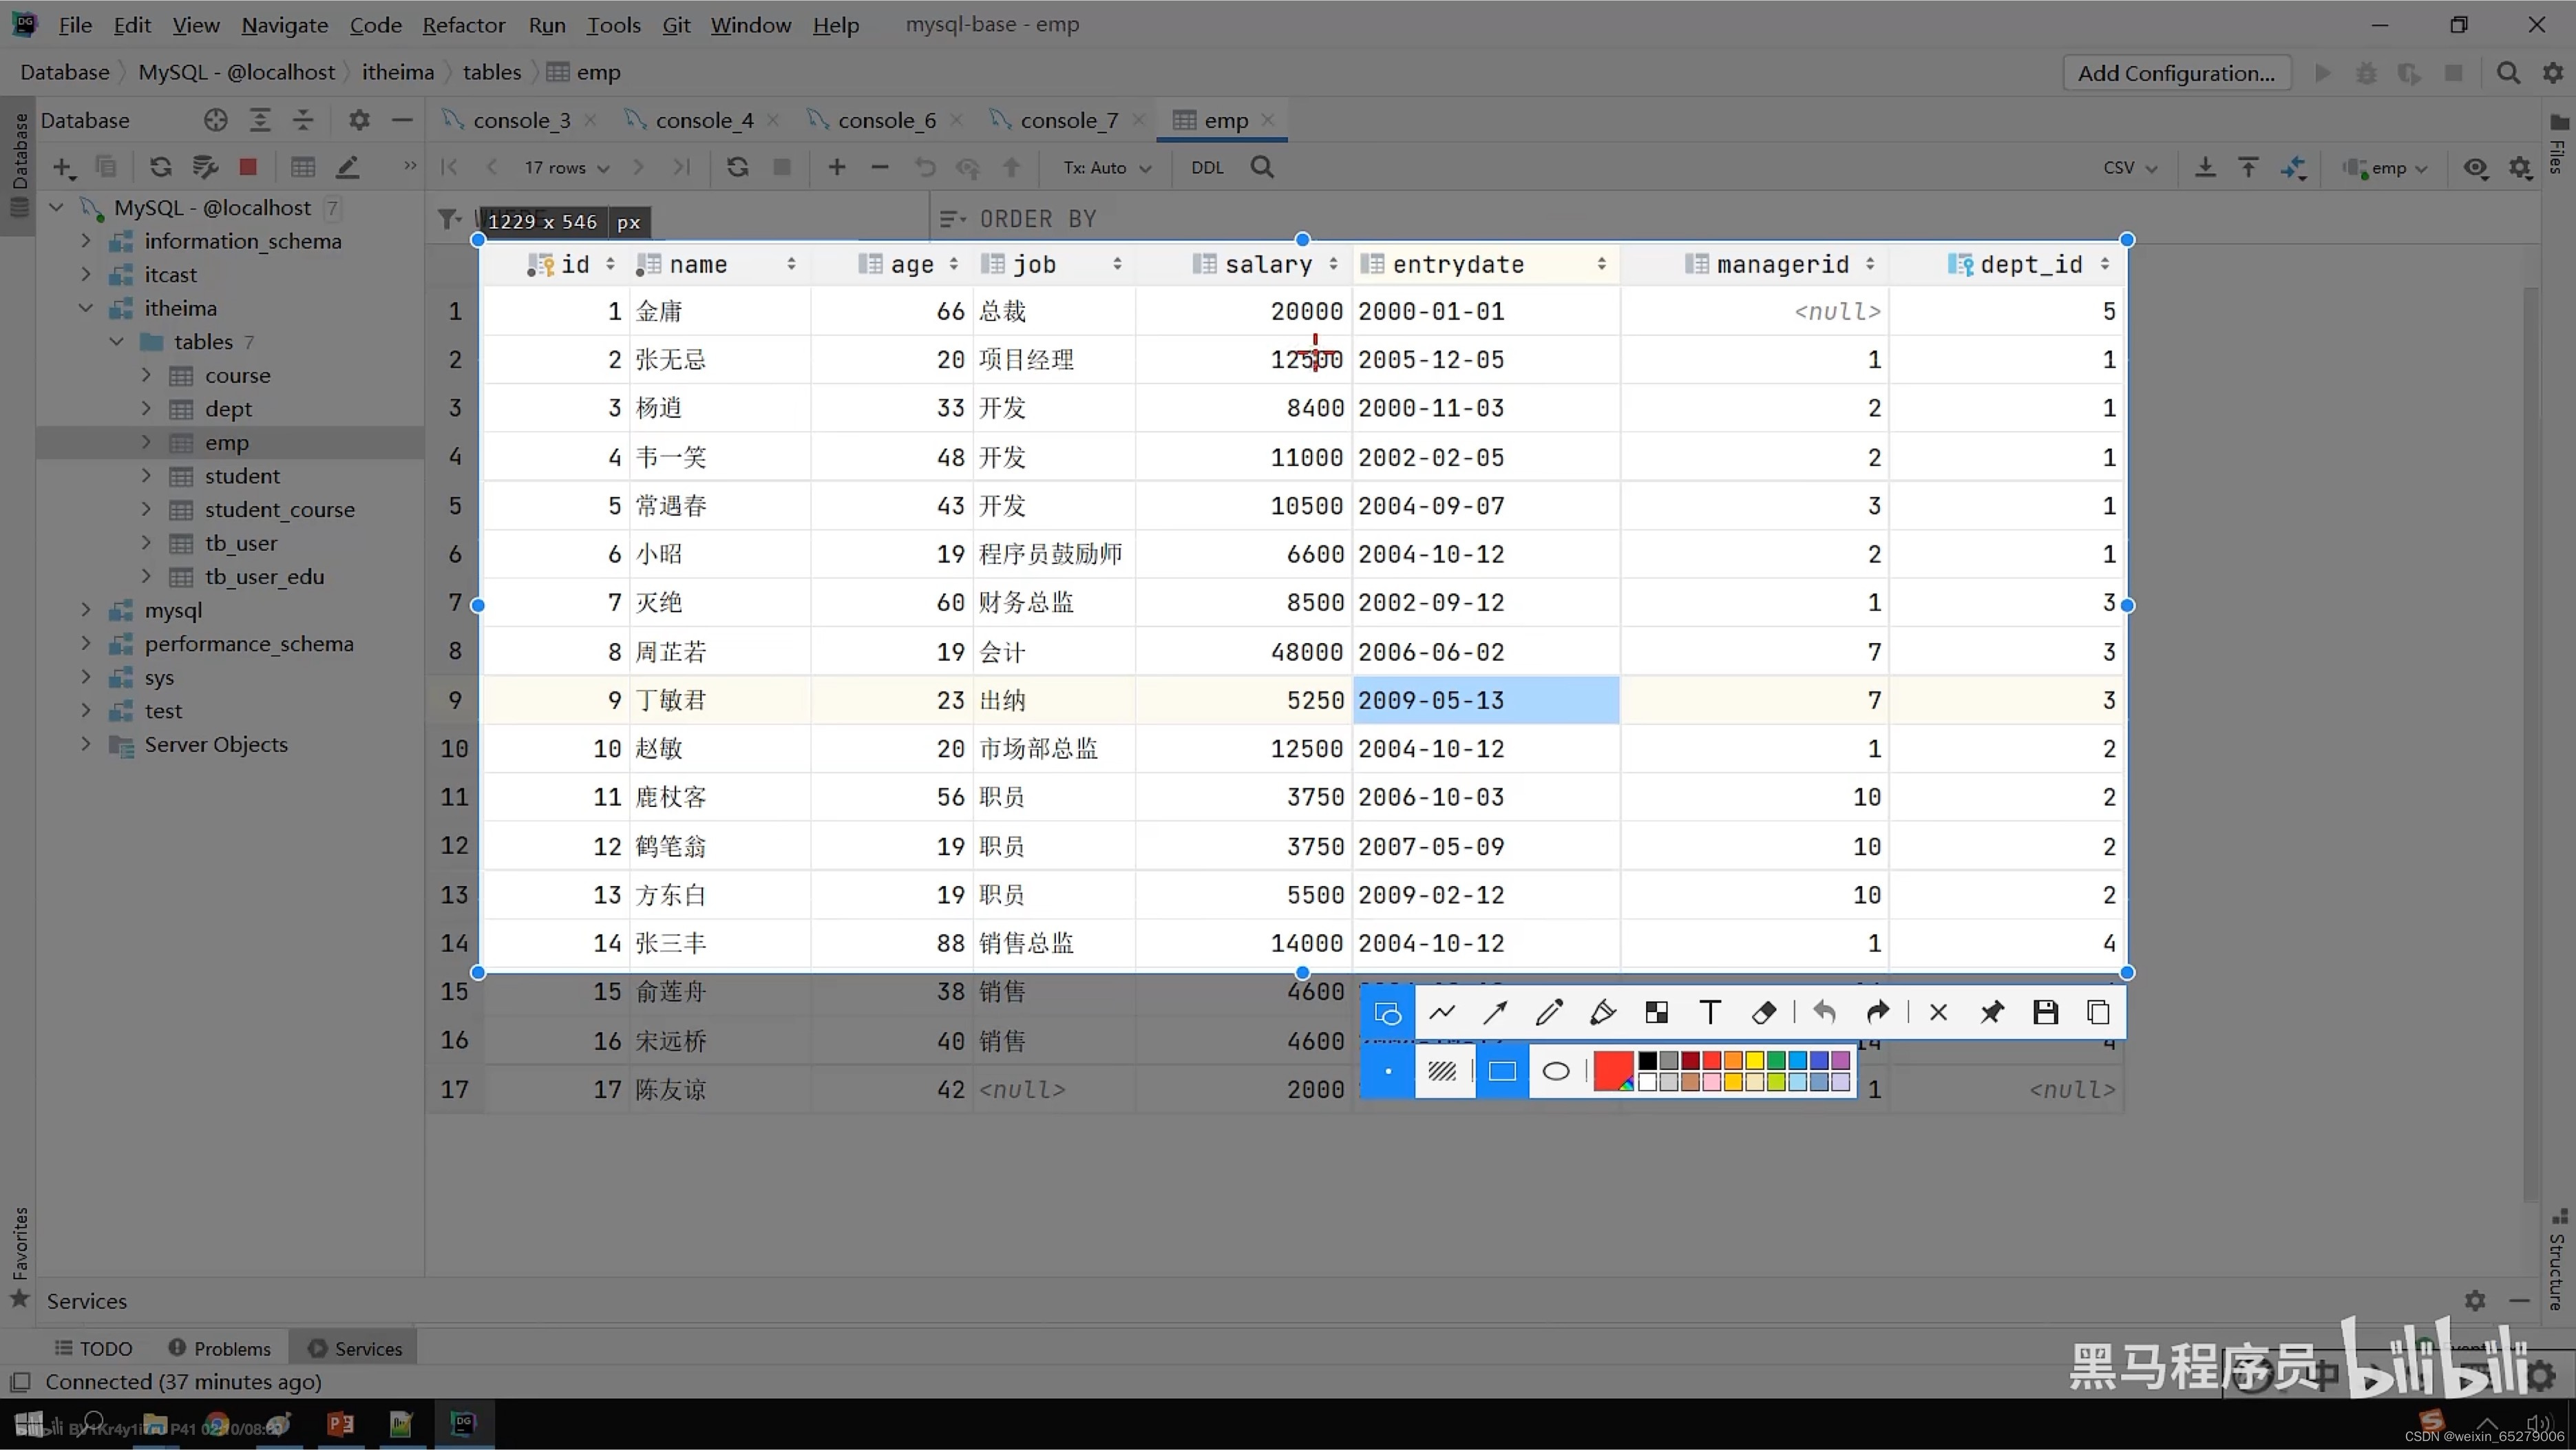This screenshot has height=1450, width=2576.
Task: Click the search magnifier beside DDL
Action: click(x=1262, y=167)
